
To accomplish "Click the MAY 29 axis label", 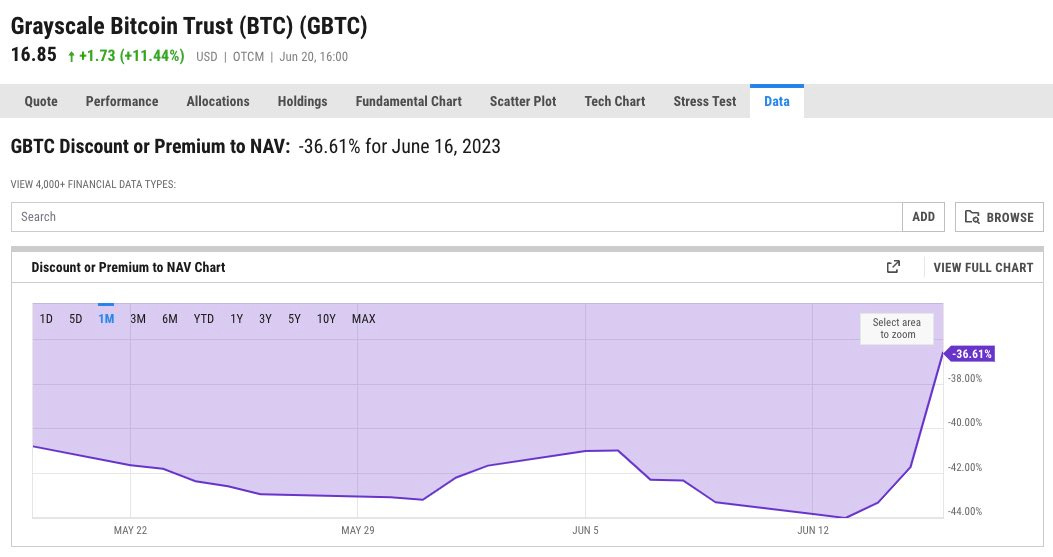I will pos(357,530).
